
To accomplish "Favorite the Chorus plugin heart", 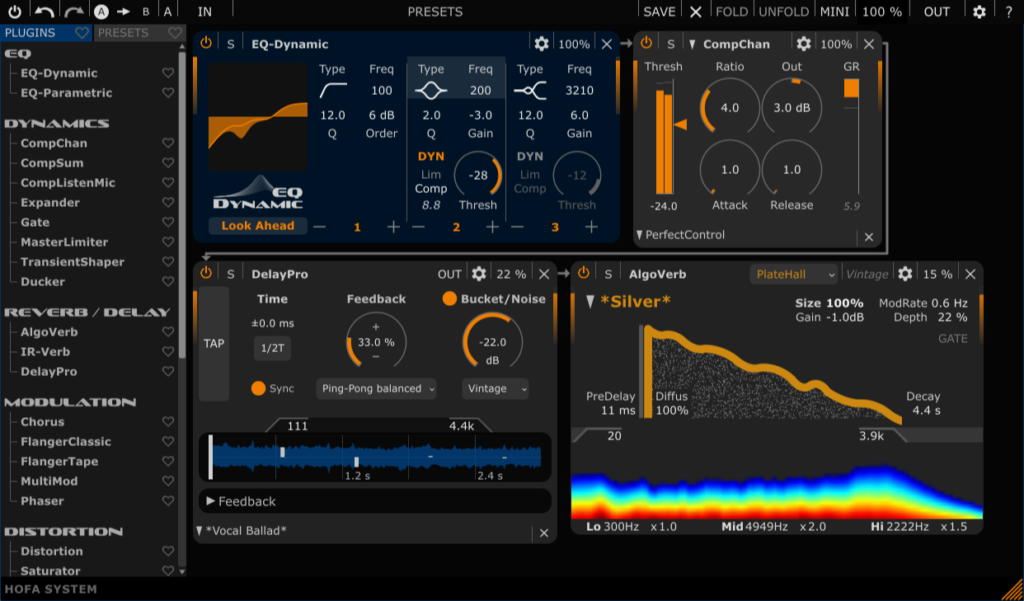I will click(x=168, y=421).
